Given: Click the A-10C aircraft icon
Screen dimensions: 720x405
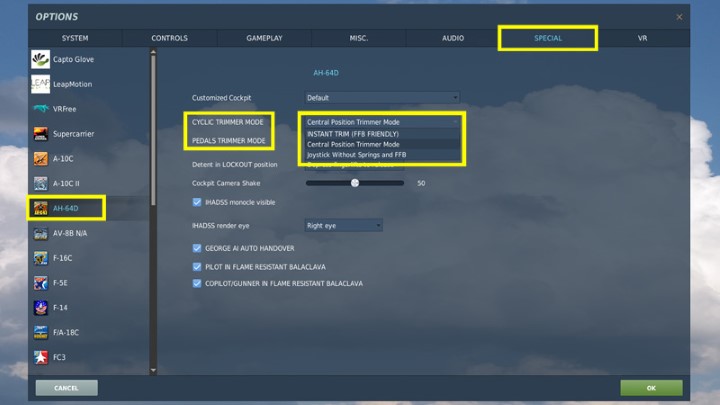Looking at the screenshot, I should (x=40, y=159).
